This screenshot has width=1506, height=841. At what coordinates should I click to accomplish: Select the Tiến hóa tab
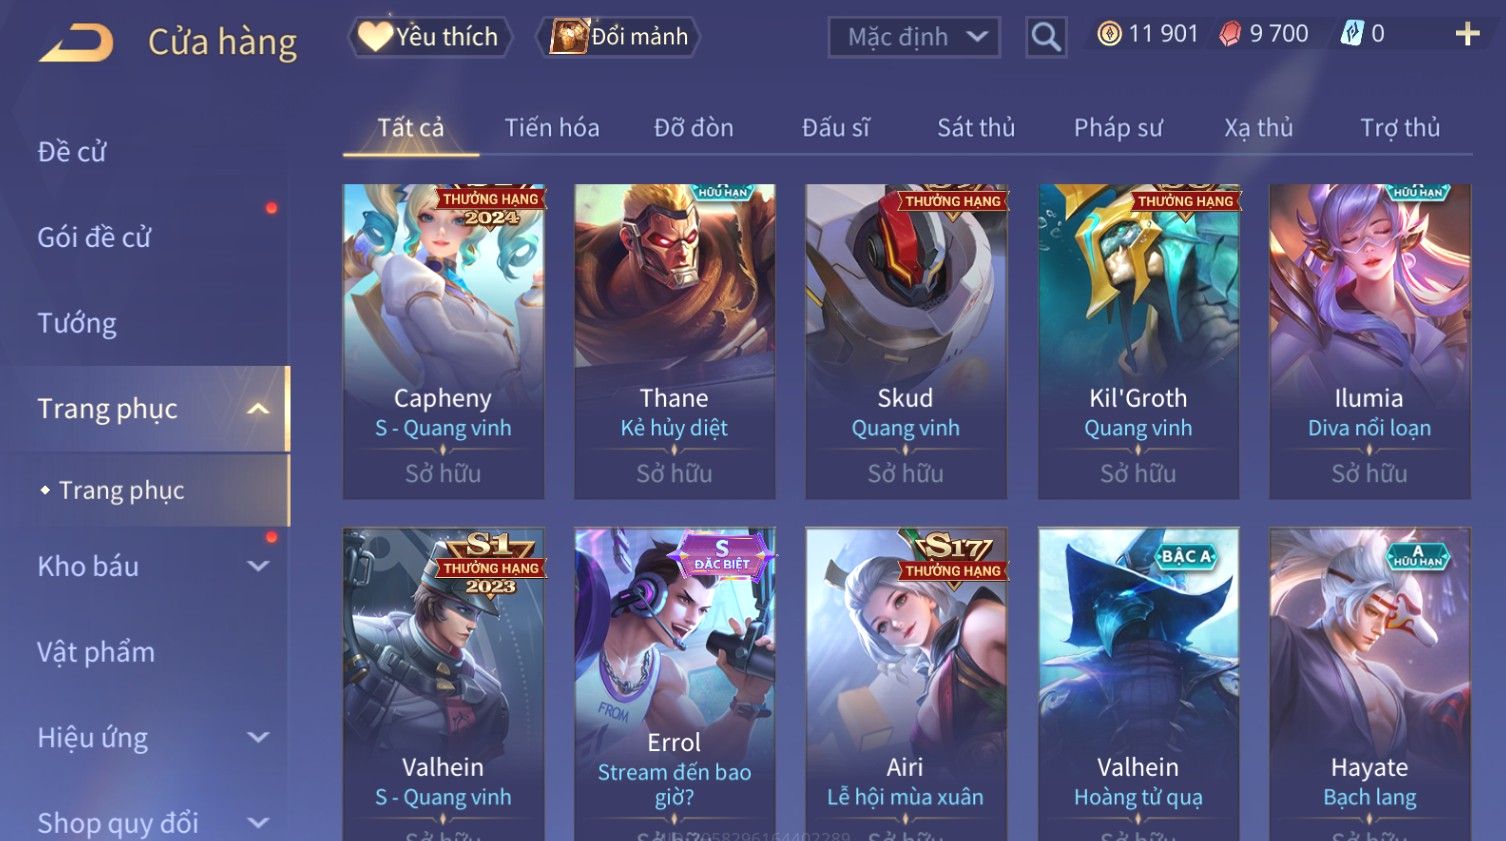point(552,128)
